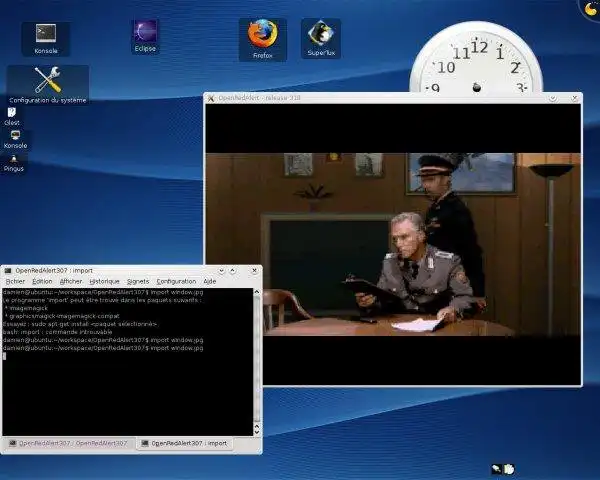Open the Configuration menu in Konsole

[176, 281]
